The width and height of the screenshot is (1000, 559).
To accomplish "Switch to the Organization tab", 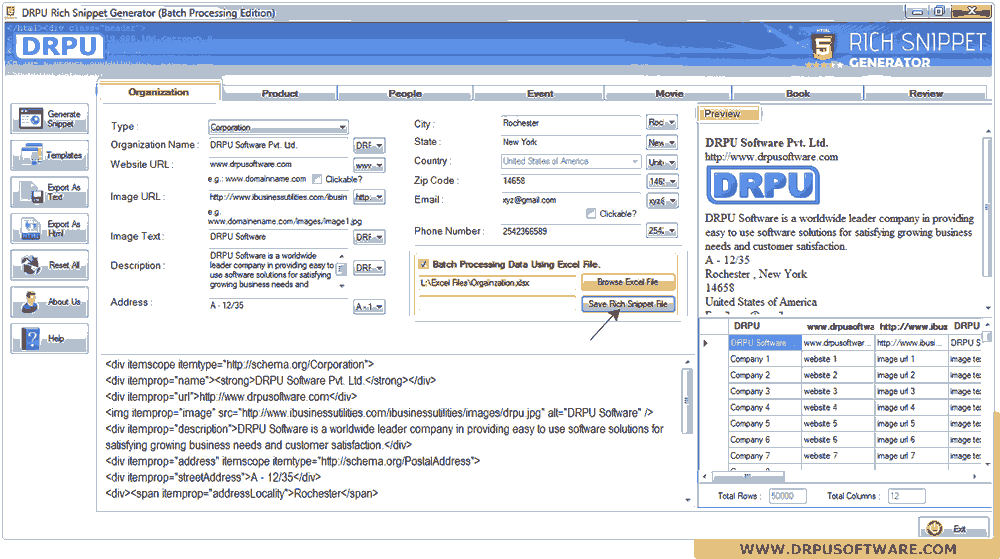I will pyautogui.click(x=159, y=92).
